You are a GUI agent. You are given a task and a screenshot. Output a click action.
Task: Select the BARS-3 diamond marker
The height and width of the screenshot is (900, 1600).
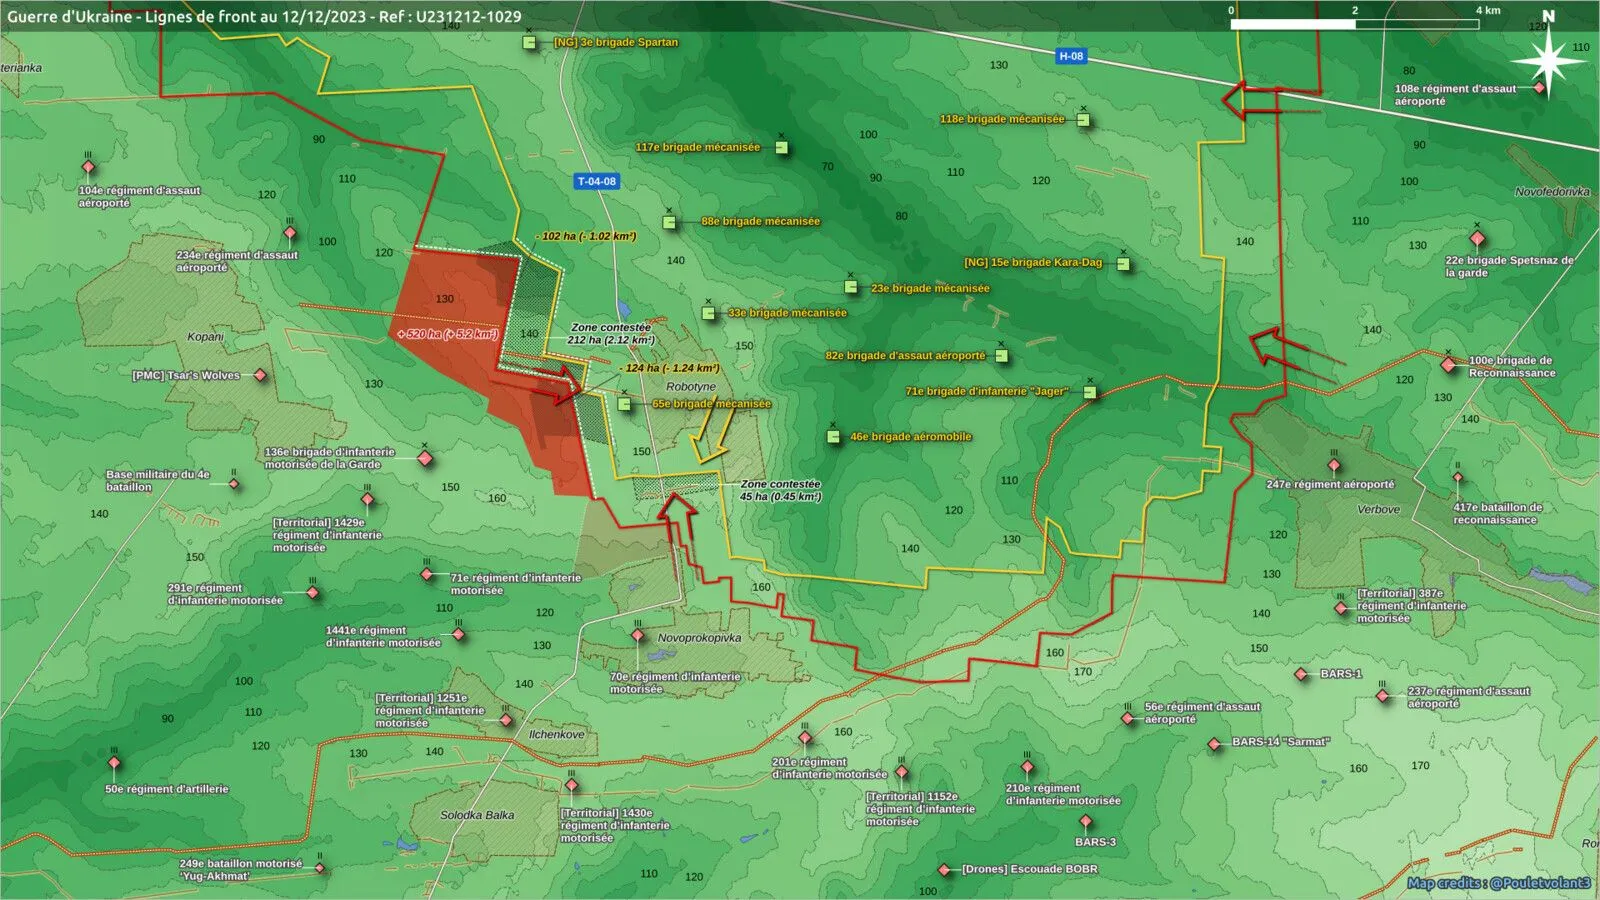click(1086, 822)
